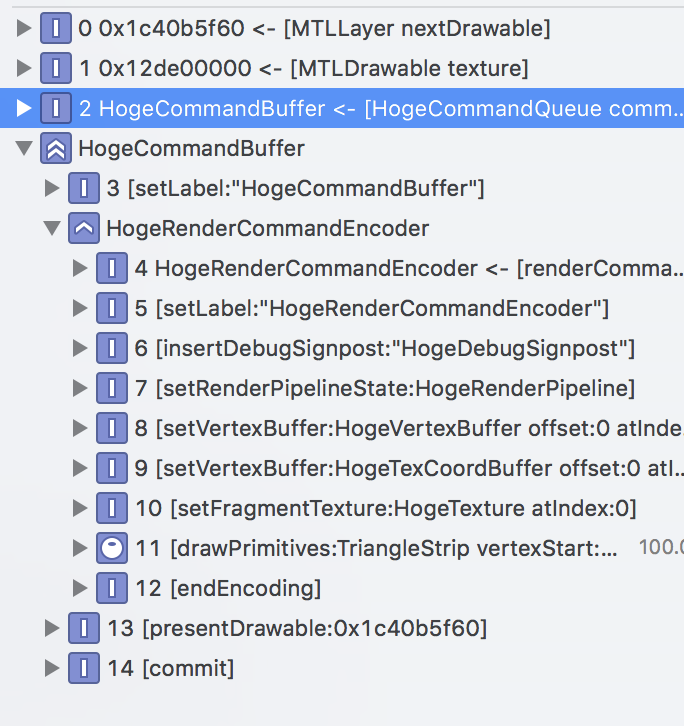Click icon beside setVertexBuffer HogeVertexBuffer call
Viewport: 684px width, 726px height.
[112, 428]
